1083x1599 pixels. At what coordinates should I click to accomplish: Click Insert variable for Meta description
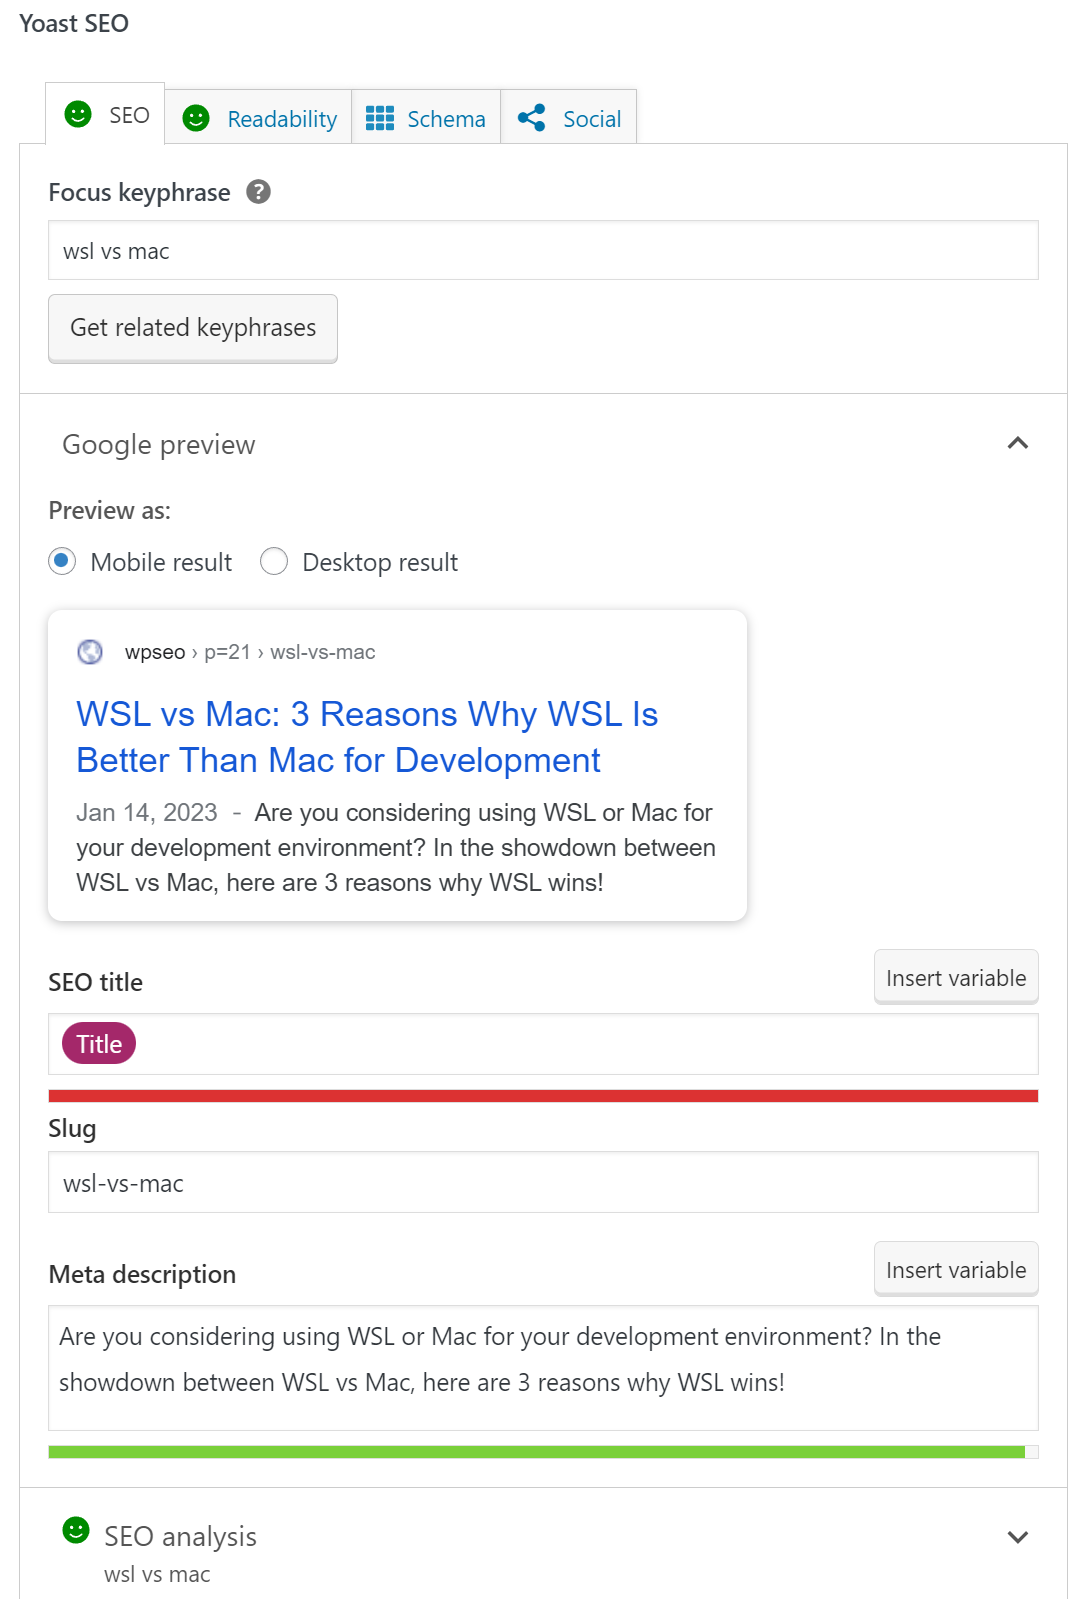(956, 1269)
